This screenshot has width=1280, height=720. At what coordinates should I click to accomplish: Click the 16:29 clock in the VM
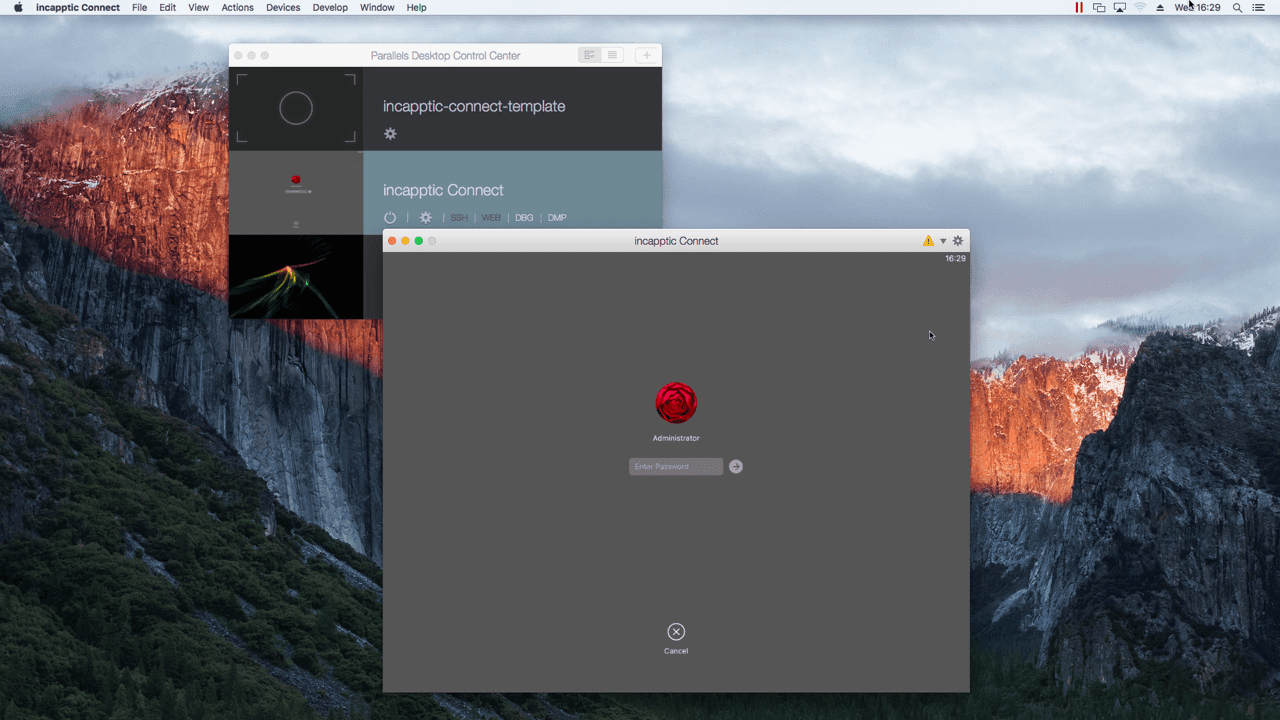point(955,258)
